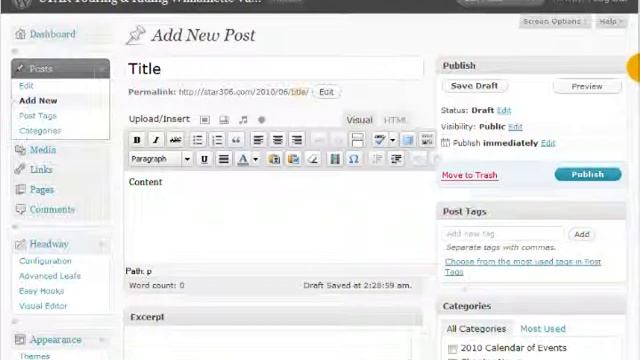Image resolution: width=640 pixels, height=360 pixels.
Task: Switch to the HTML editor tab
Action: pos(395,120)
